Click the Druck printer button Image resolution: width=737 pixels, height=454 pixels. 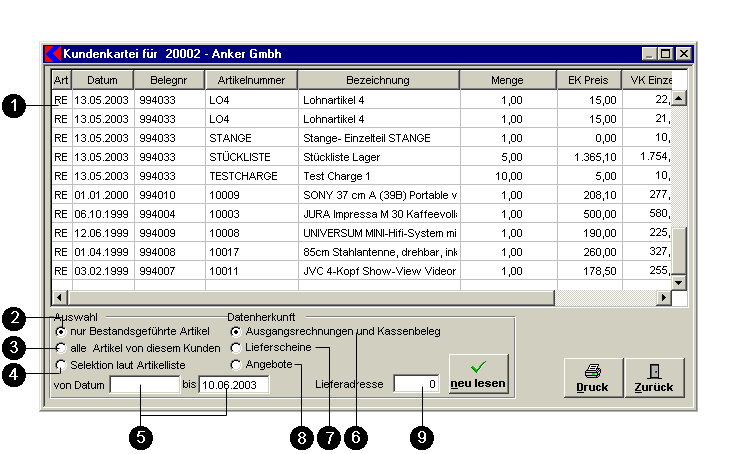click(592, 377)
